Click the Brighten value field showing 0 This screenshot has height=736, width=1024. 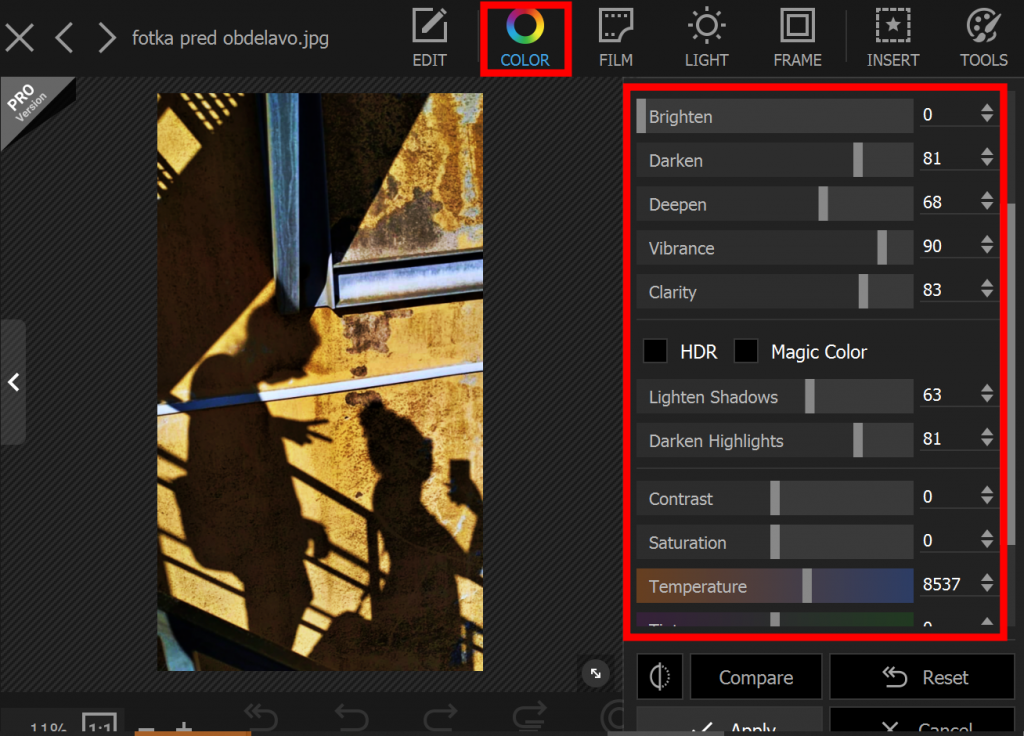[x=948, y=115]
